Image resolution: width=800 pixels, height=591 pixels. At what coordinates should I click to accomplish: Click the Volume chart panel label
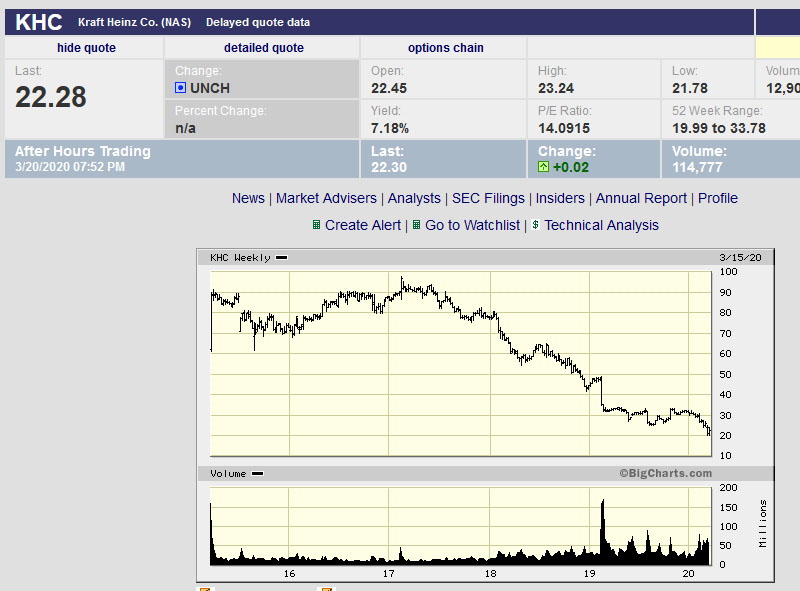(x=228, y=474)
